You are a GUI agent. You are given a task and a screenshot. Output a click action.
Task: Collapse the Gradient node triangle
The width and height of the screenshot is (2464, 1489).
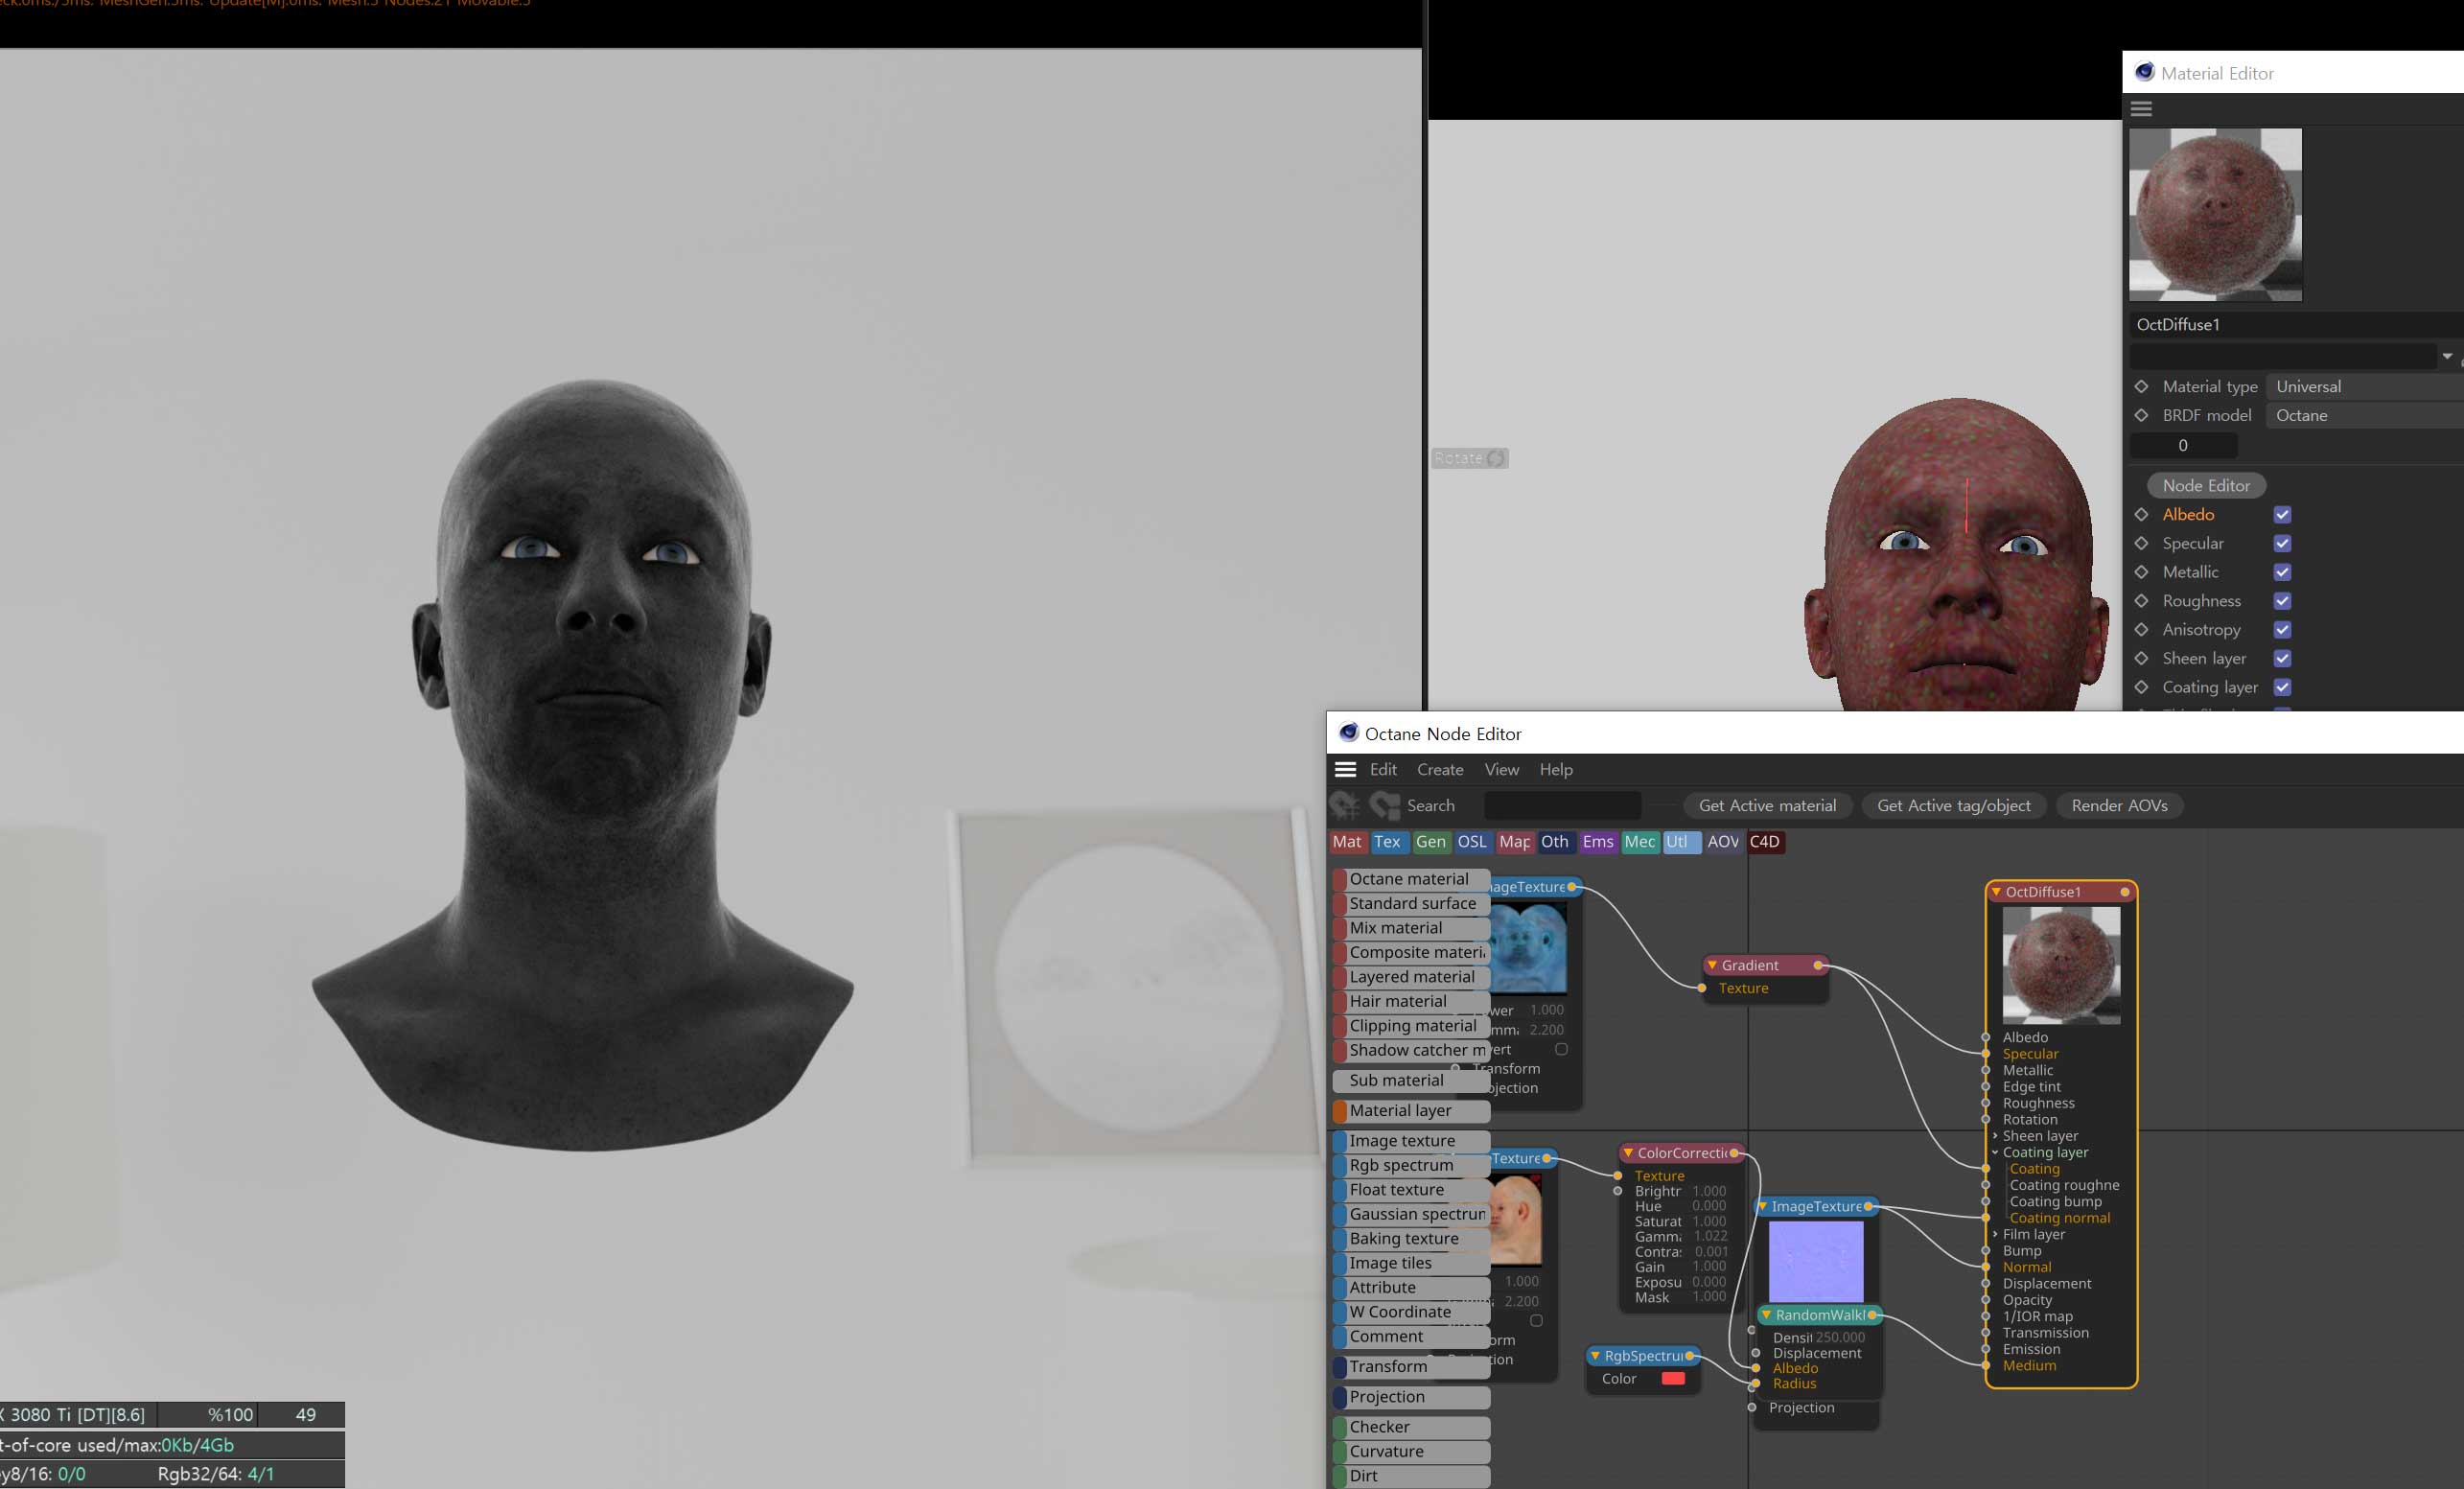point(1712,965)
